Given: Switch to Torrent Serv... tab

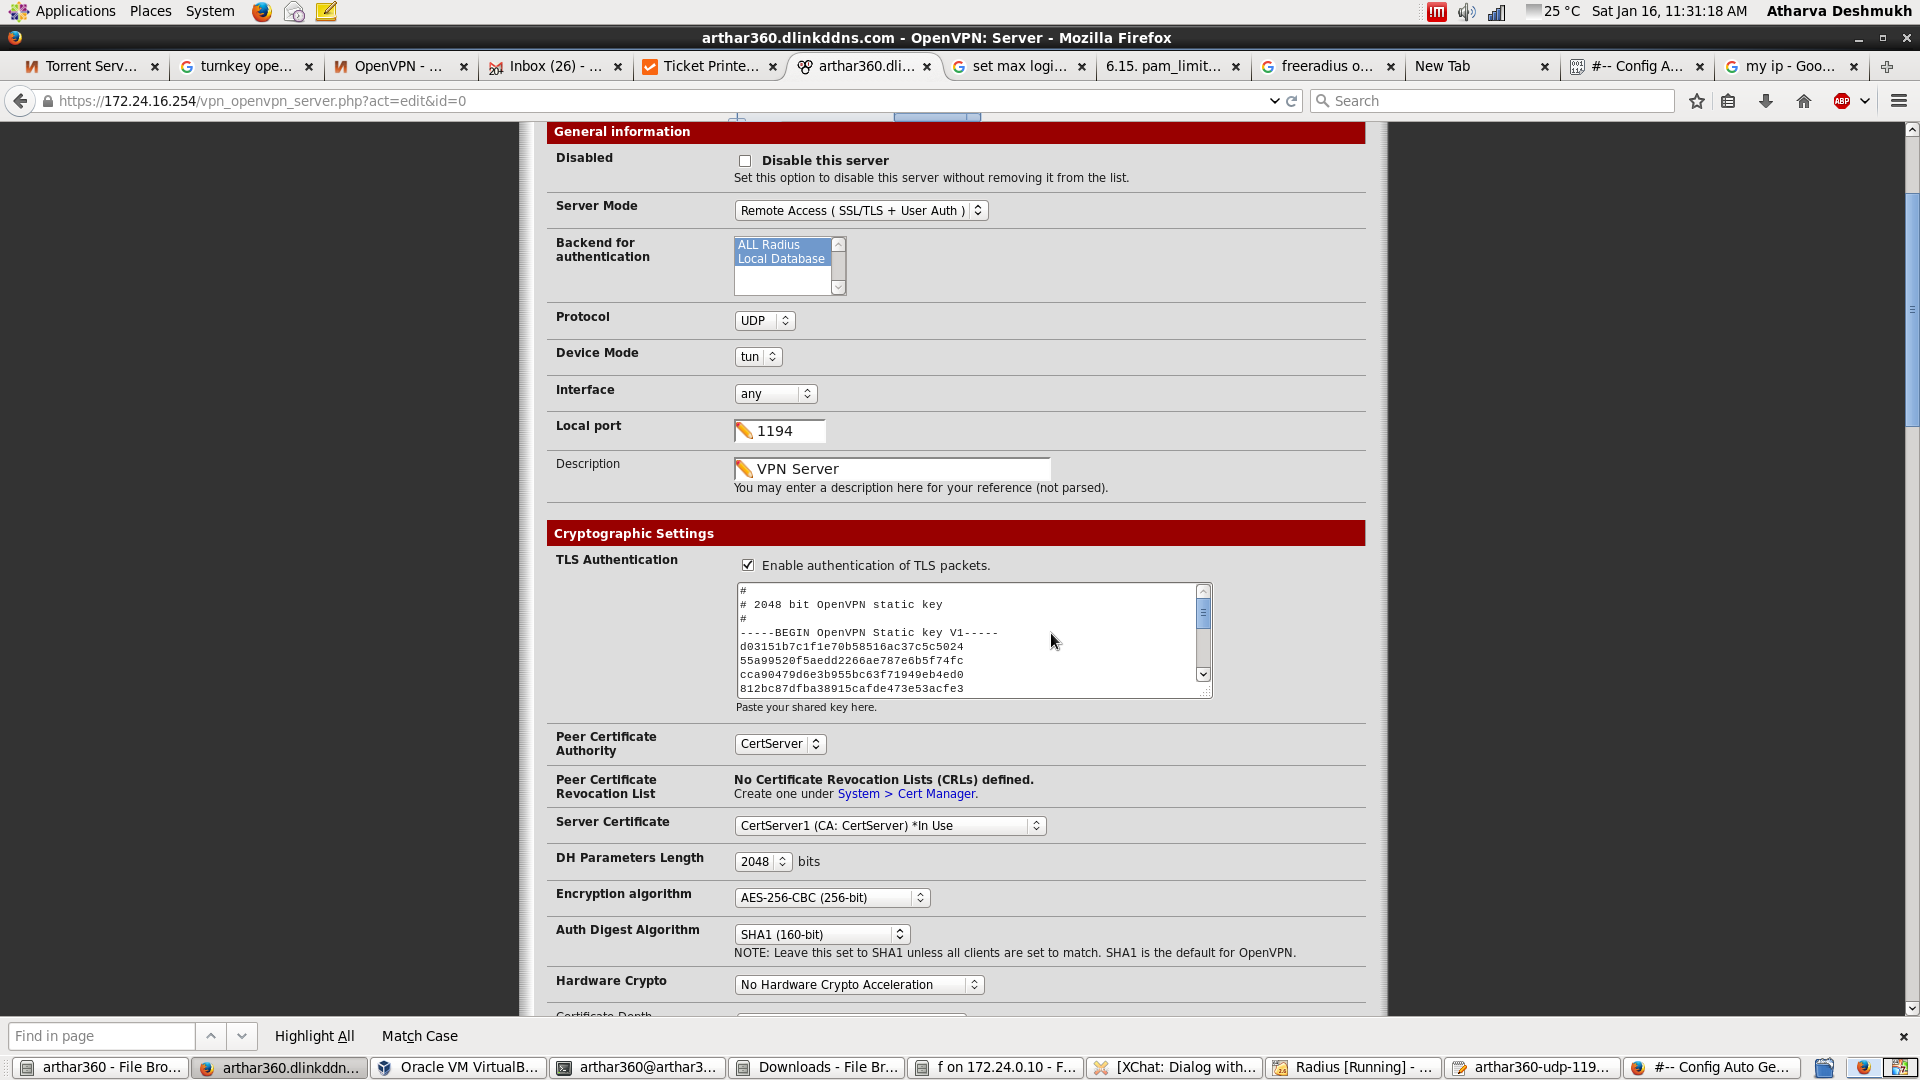Looking at the screenshot, I should (x=91, y=67).
